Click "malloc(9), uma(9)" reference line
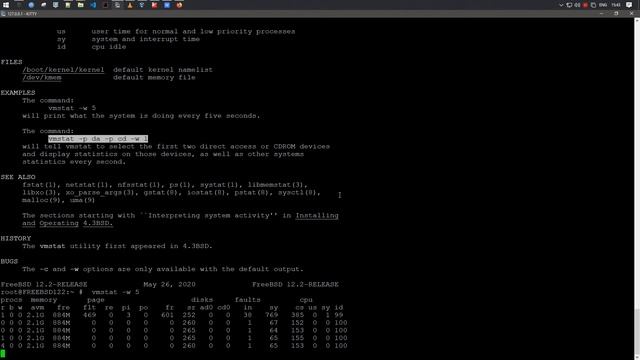 58,200
